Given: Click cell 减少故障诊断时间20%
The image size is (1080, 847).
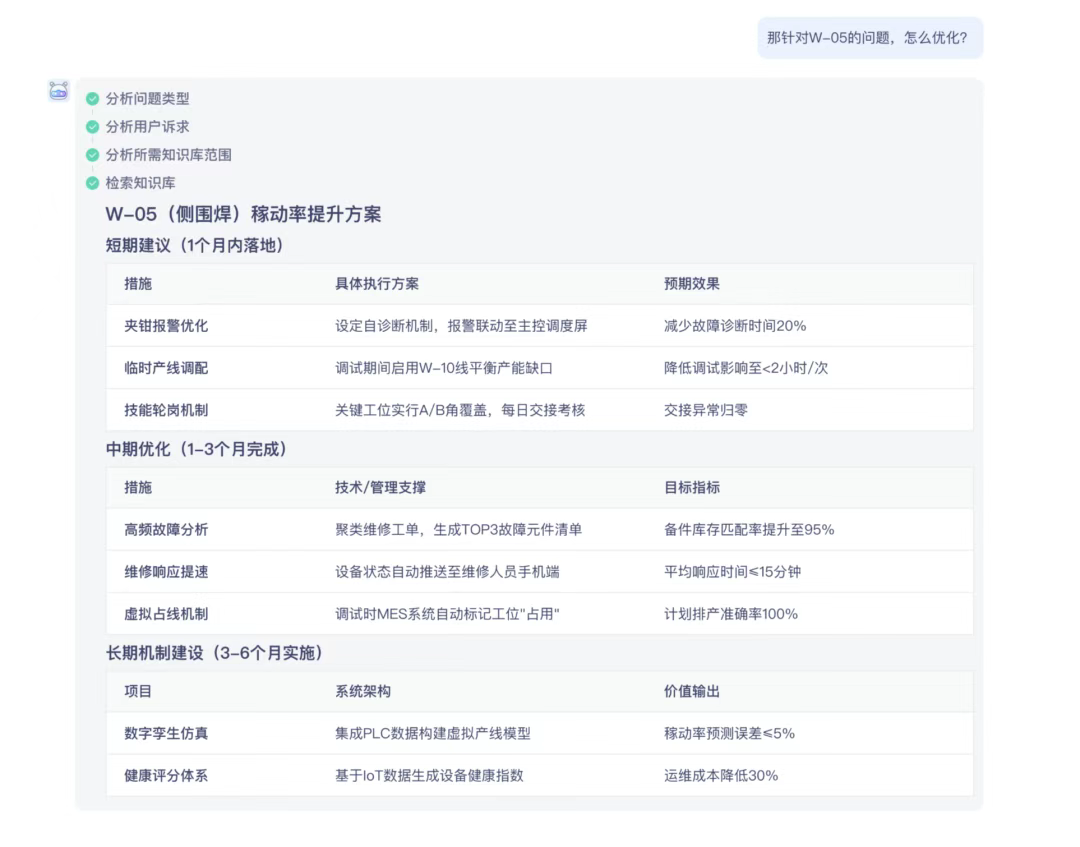Looking at the screenshot, I should click(735, 326).
